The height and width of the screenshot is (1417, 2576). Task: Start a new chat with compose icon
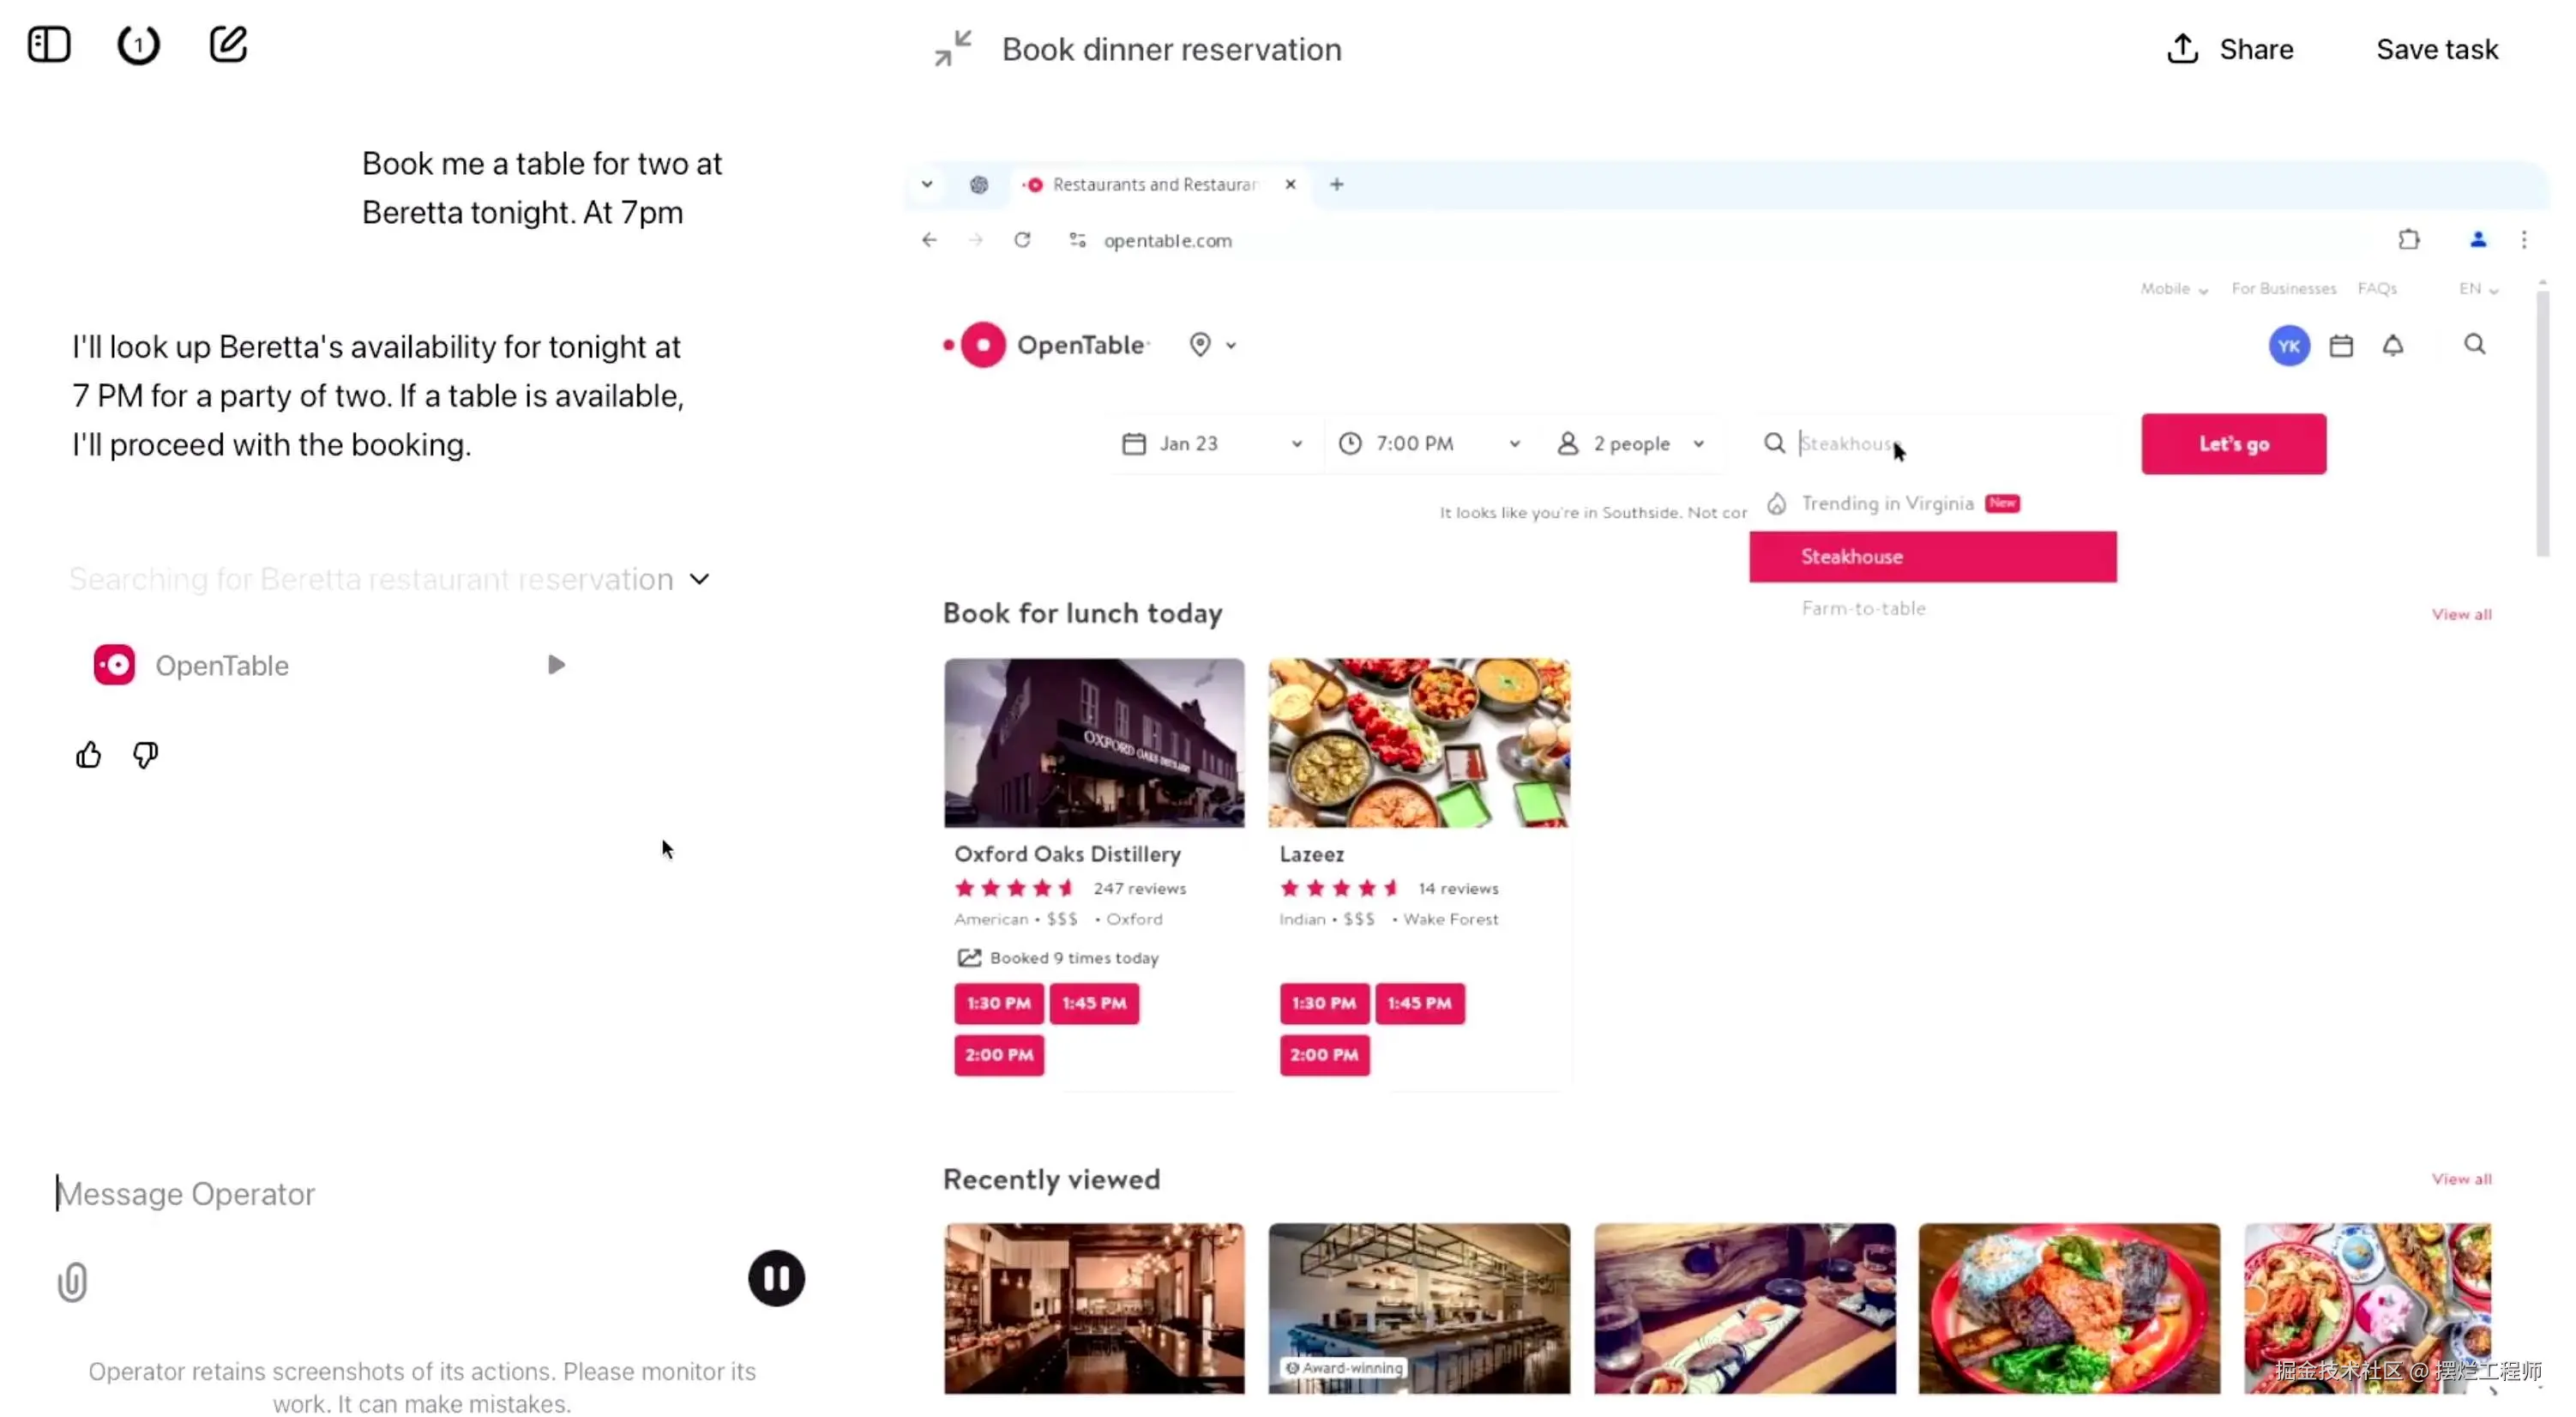228,45
